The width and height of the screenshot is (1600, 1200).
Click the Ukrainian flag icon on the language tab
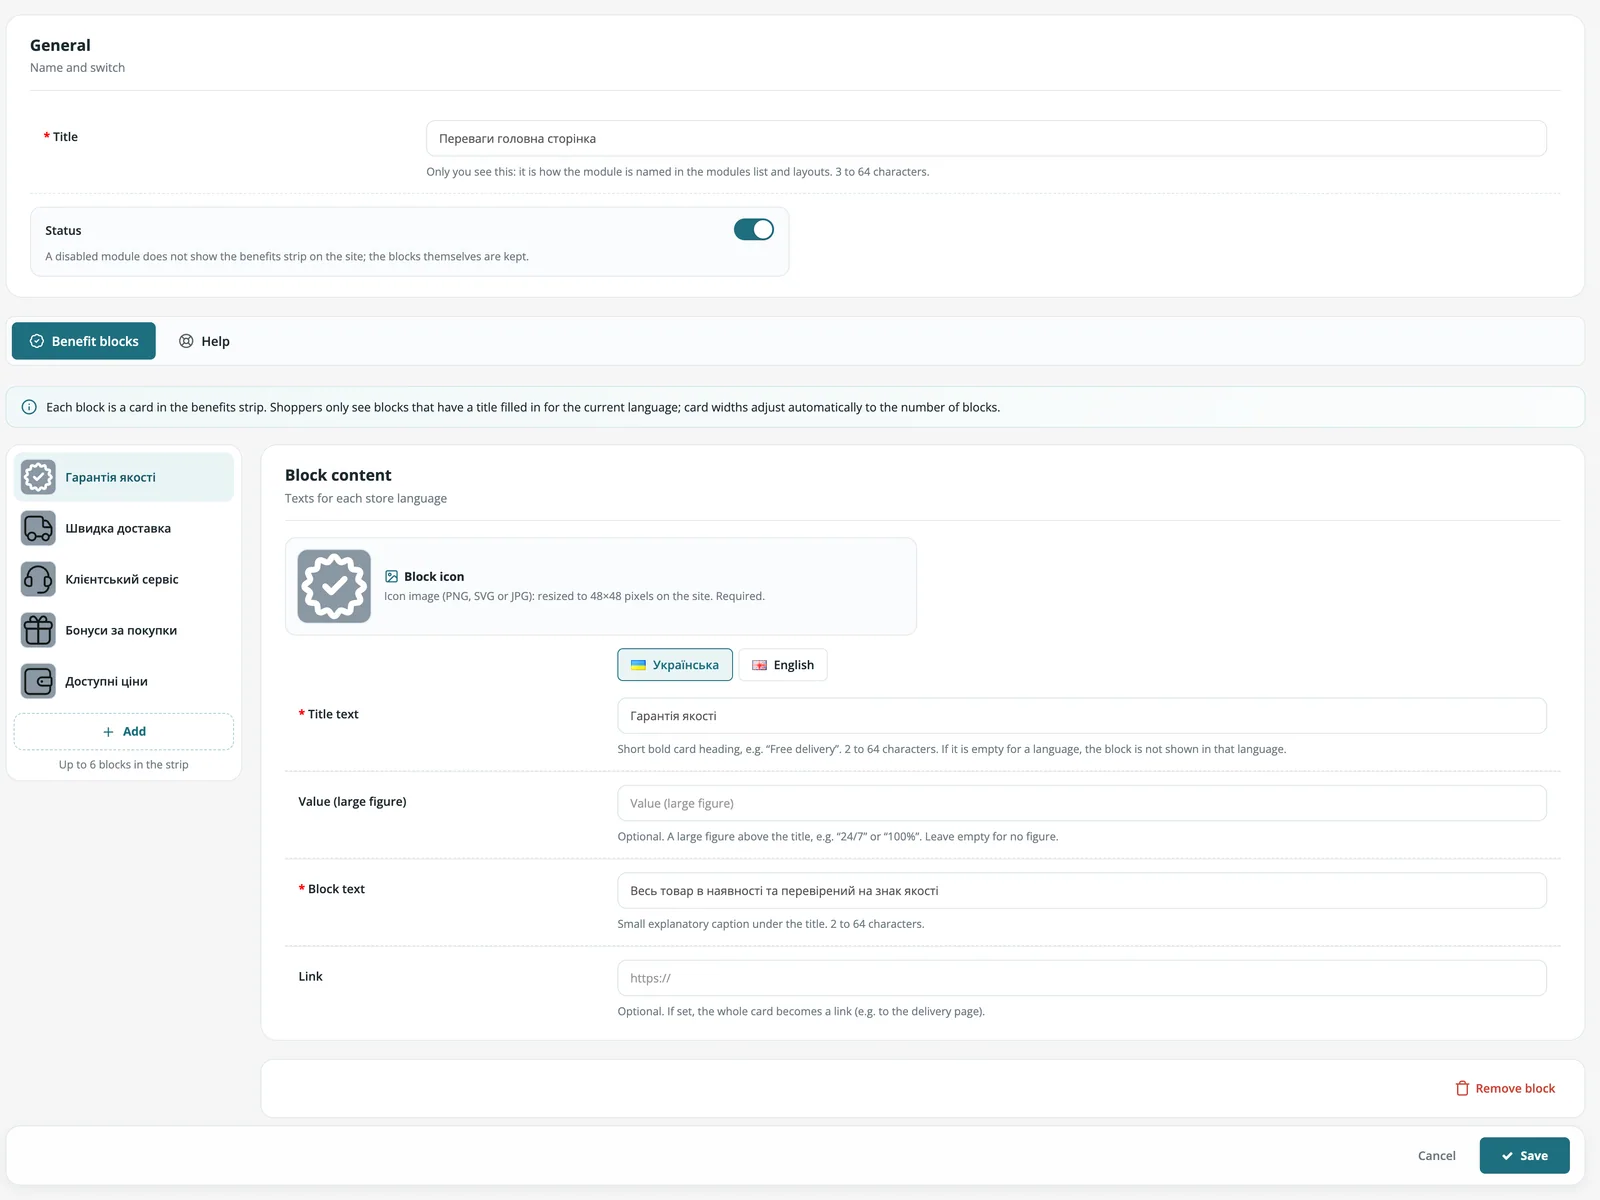coord(638,665)
